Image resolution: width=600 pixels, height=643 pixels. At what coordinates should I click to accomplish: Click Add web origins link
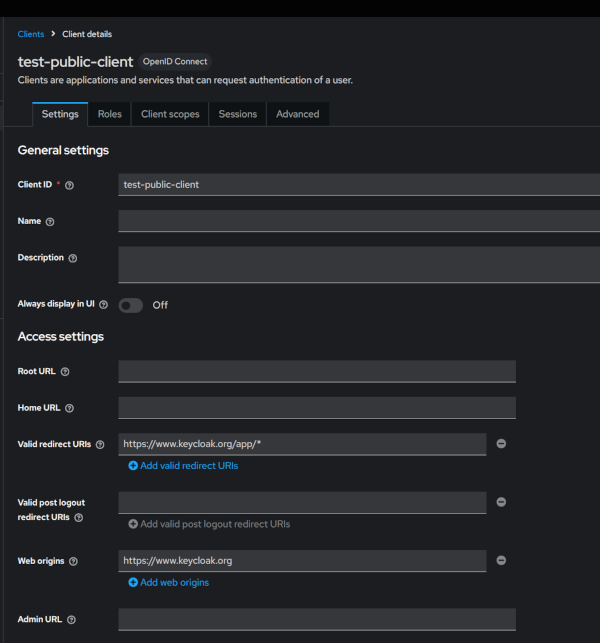point(169,583)
